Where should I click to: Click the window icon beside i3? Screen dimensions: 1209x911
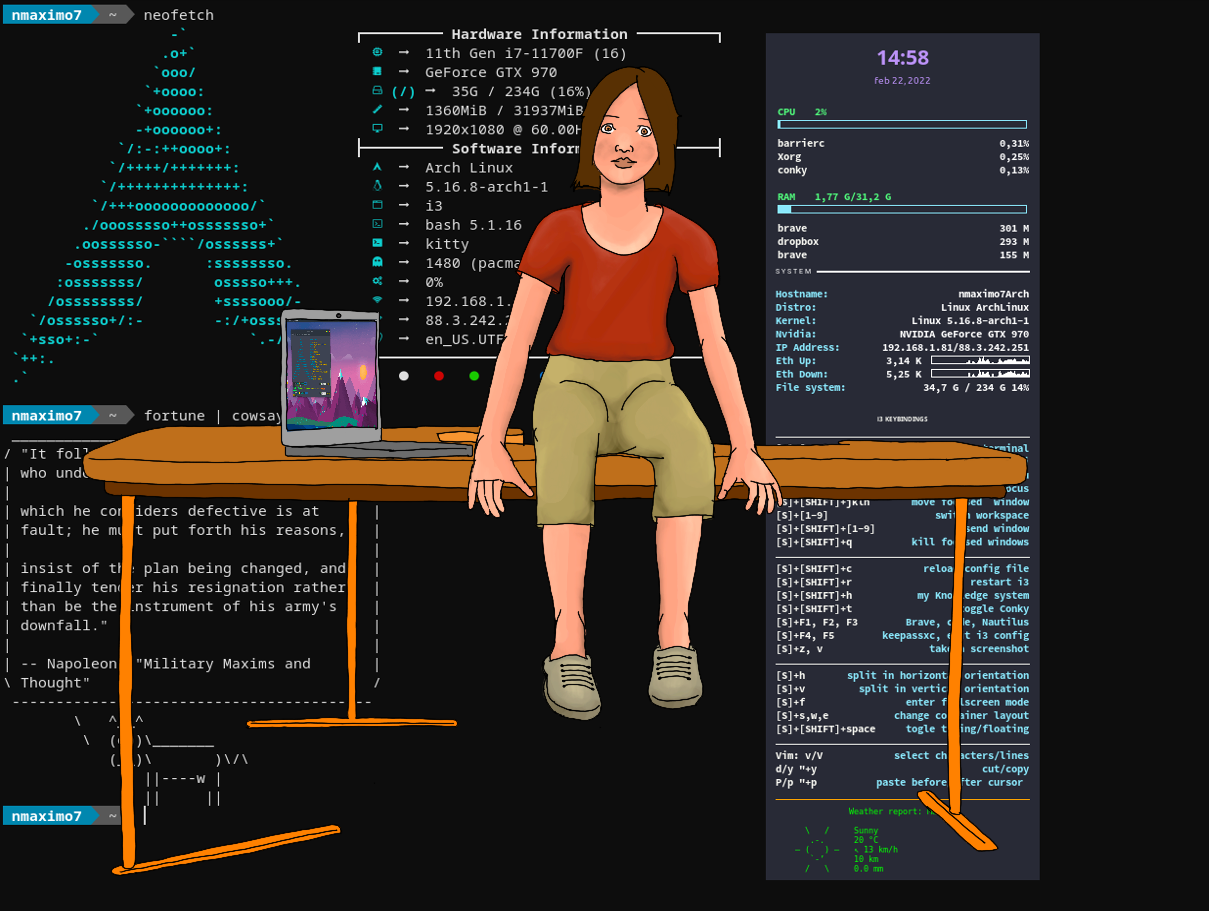pyautogui.click(x=377, y=205)
